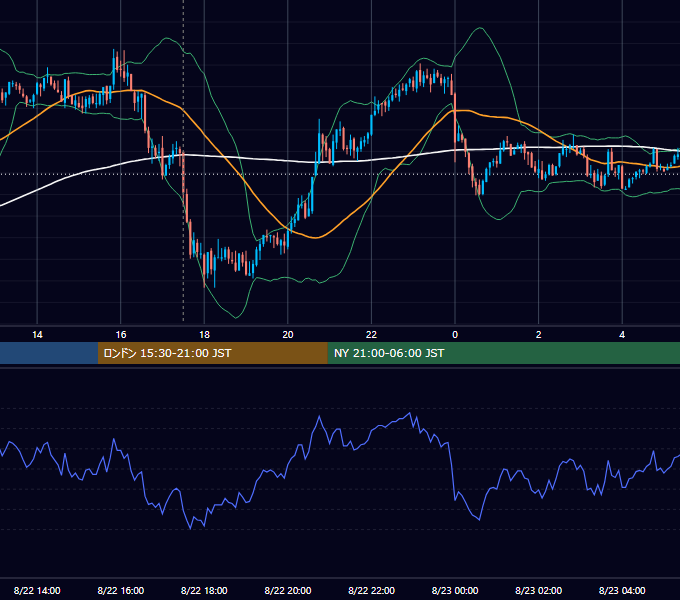Screen dimensions: 680x600
Task: Click the 8/22 14:00 date label
Action: click(x=37, y=590)
